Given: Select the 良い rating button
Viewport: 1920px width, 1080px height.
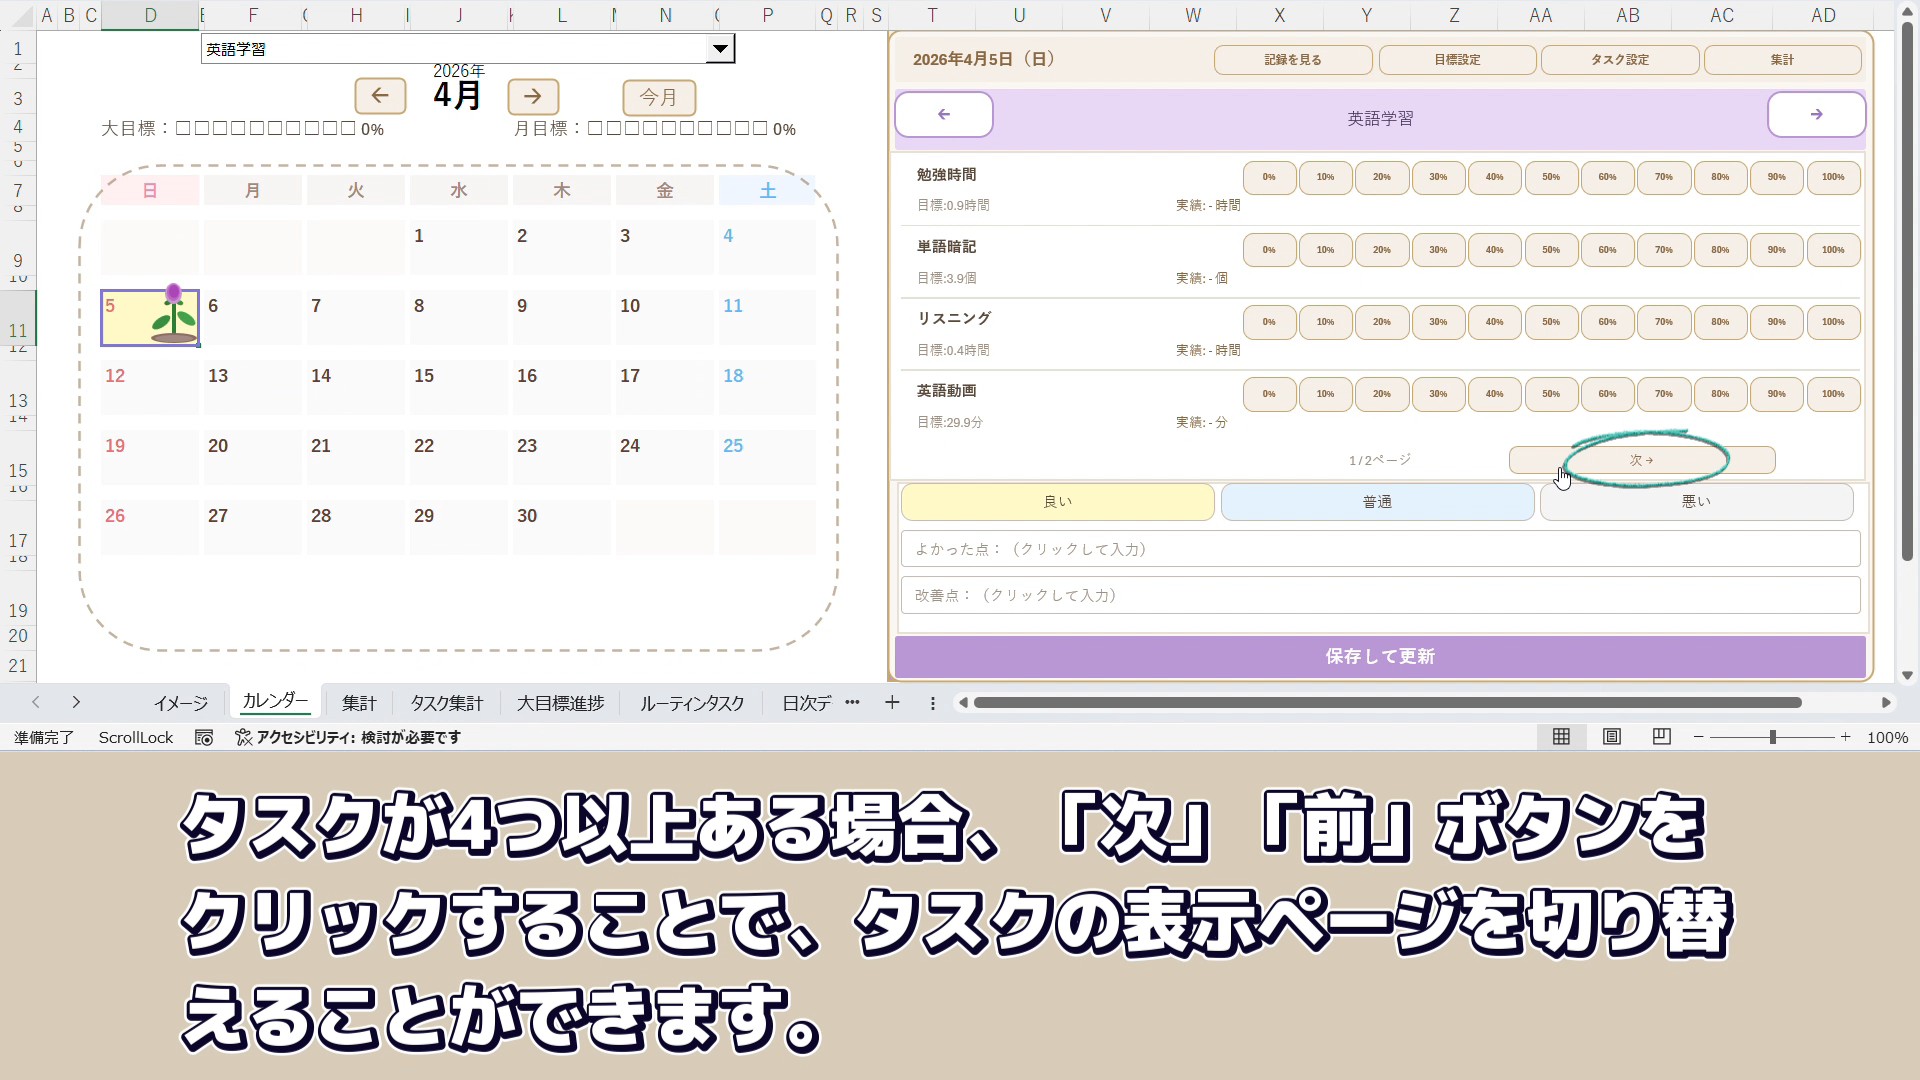Looking at the screenshot, I should tap(1057, 502).
